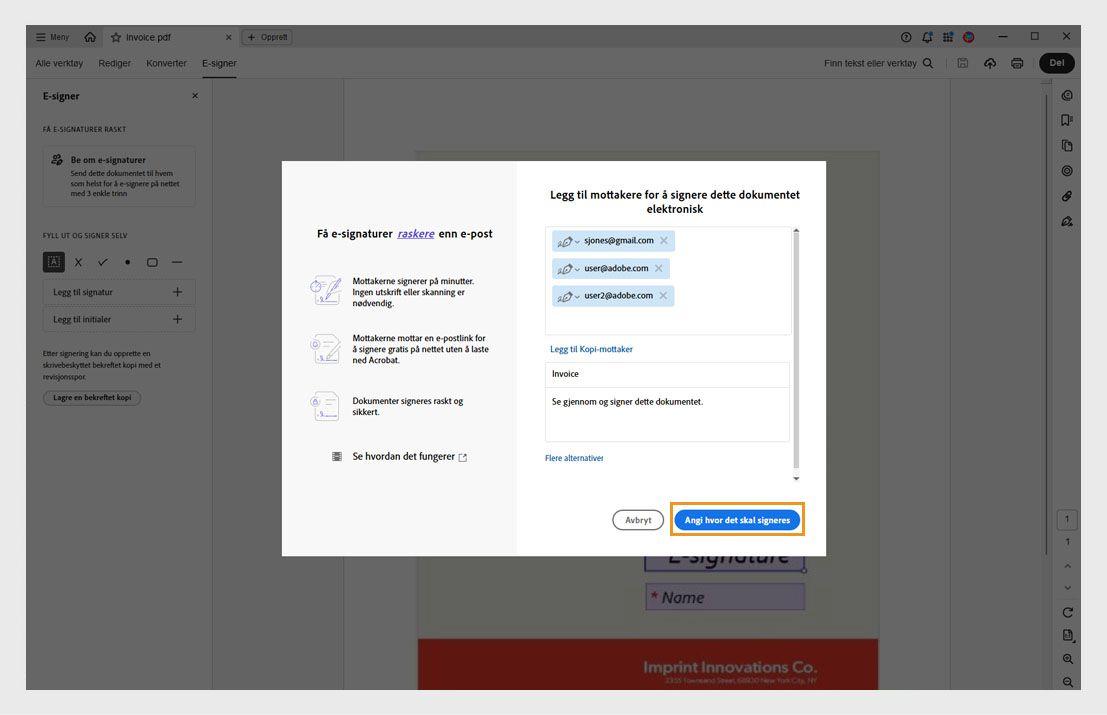Viewport: 1107px width, 715px height.
Task: Click Legg til Kopi-mottaker link
Action: coord(592,349)
